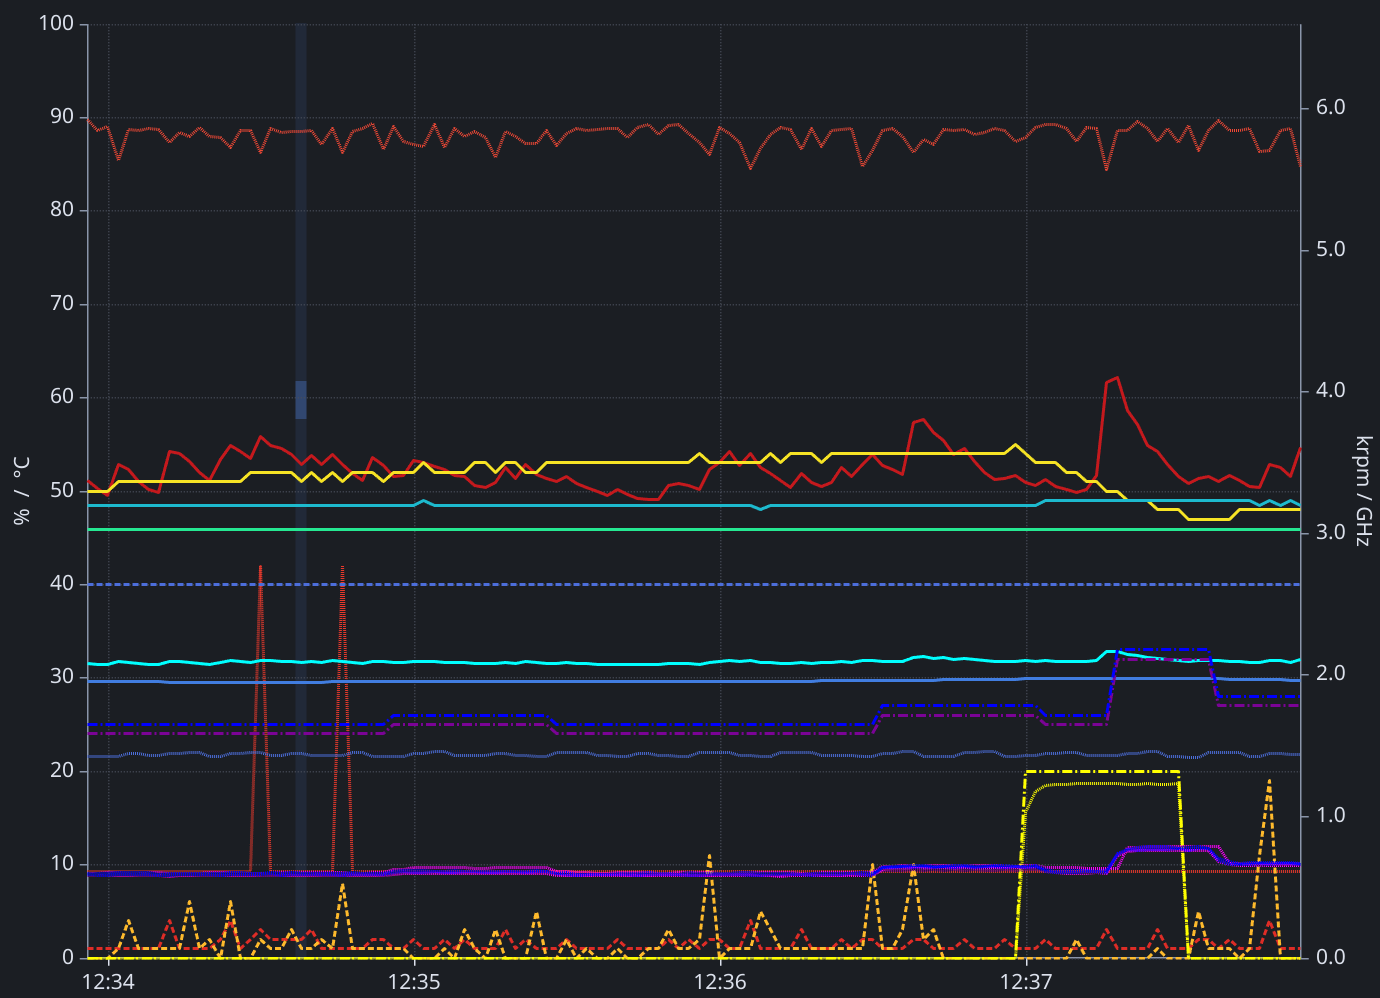Screen dimensions: 1380x998
Task: Select the 12:37 tick label
Action: 1026,981
